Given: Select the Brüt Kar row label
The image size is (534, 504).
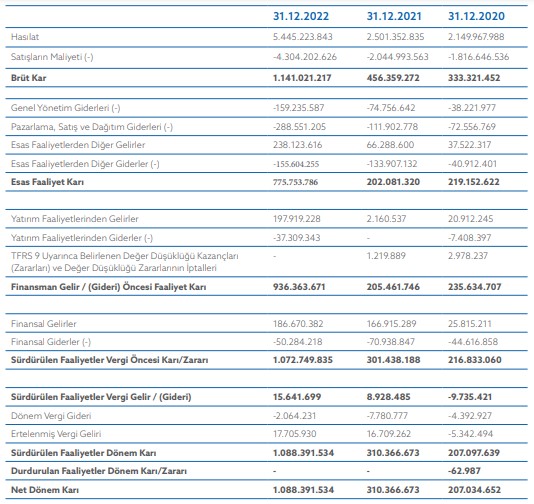Looking at the screenshot, I should click(28, 78).
